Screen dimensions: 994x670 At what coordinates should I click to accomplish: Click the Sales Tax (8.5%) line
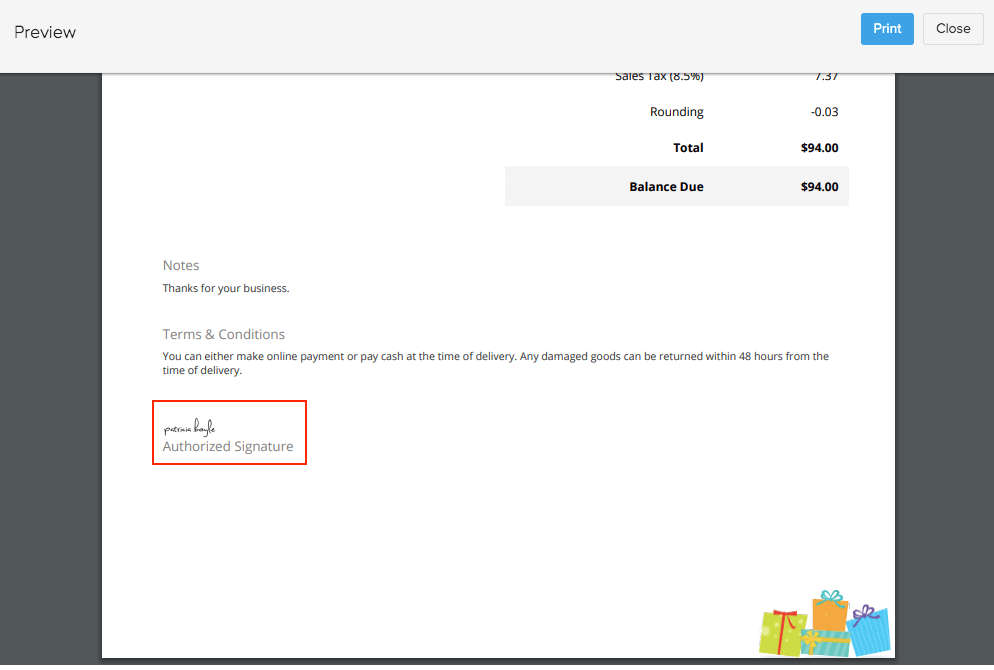pos(660,75)
